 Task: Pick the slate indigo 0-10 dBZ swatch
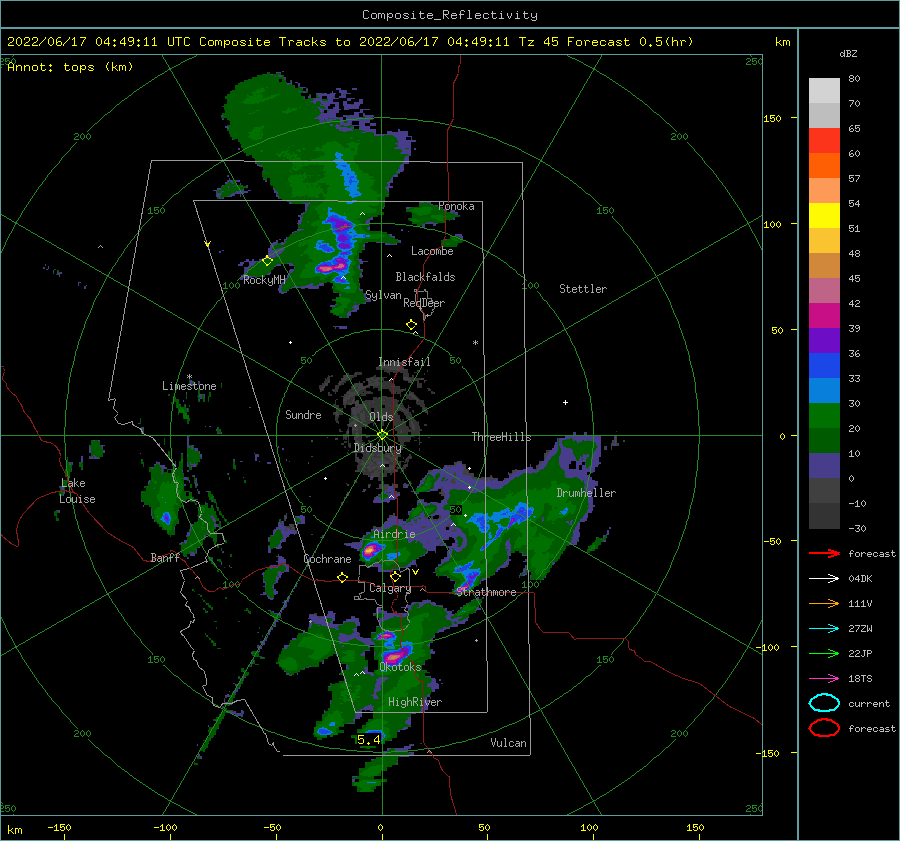click(824, 466)
